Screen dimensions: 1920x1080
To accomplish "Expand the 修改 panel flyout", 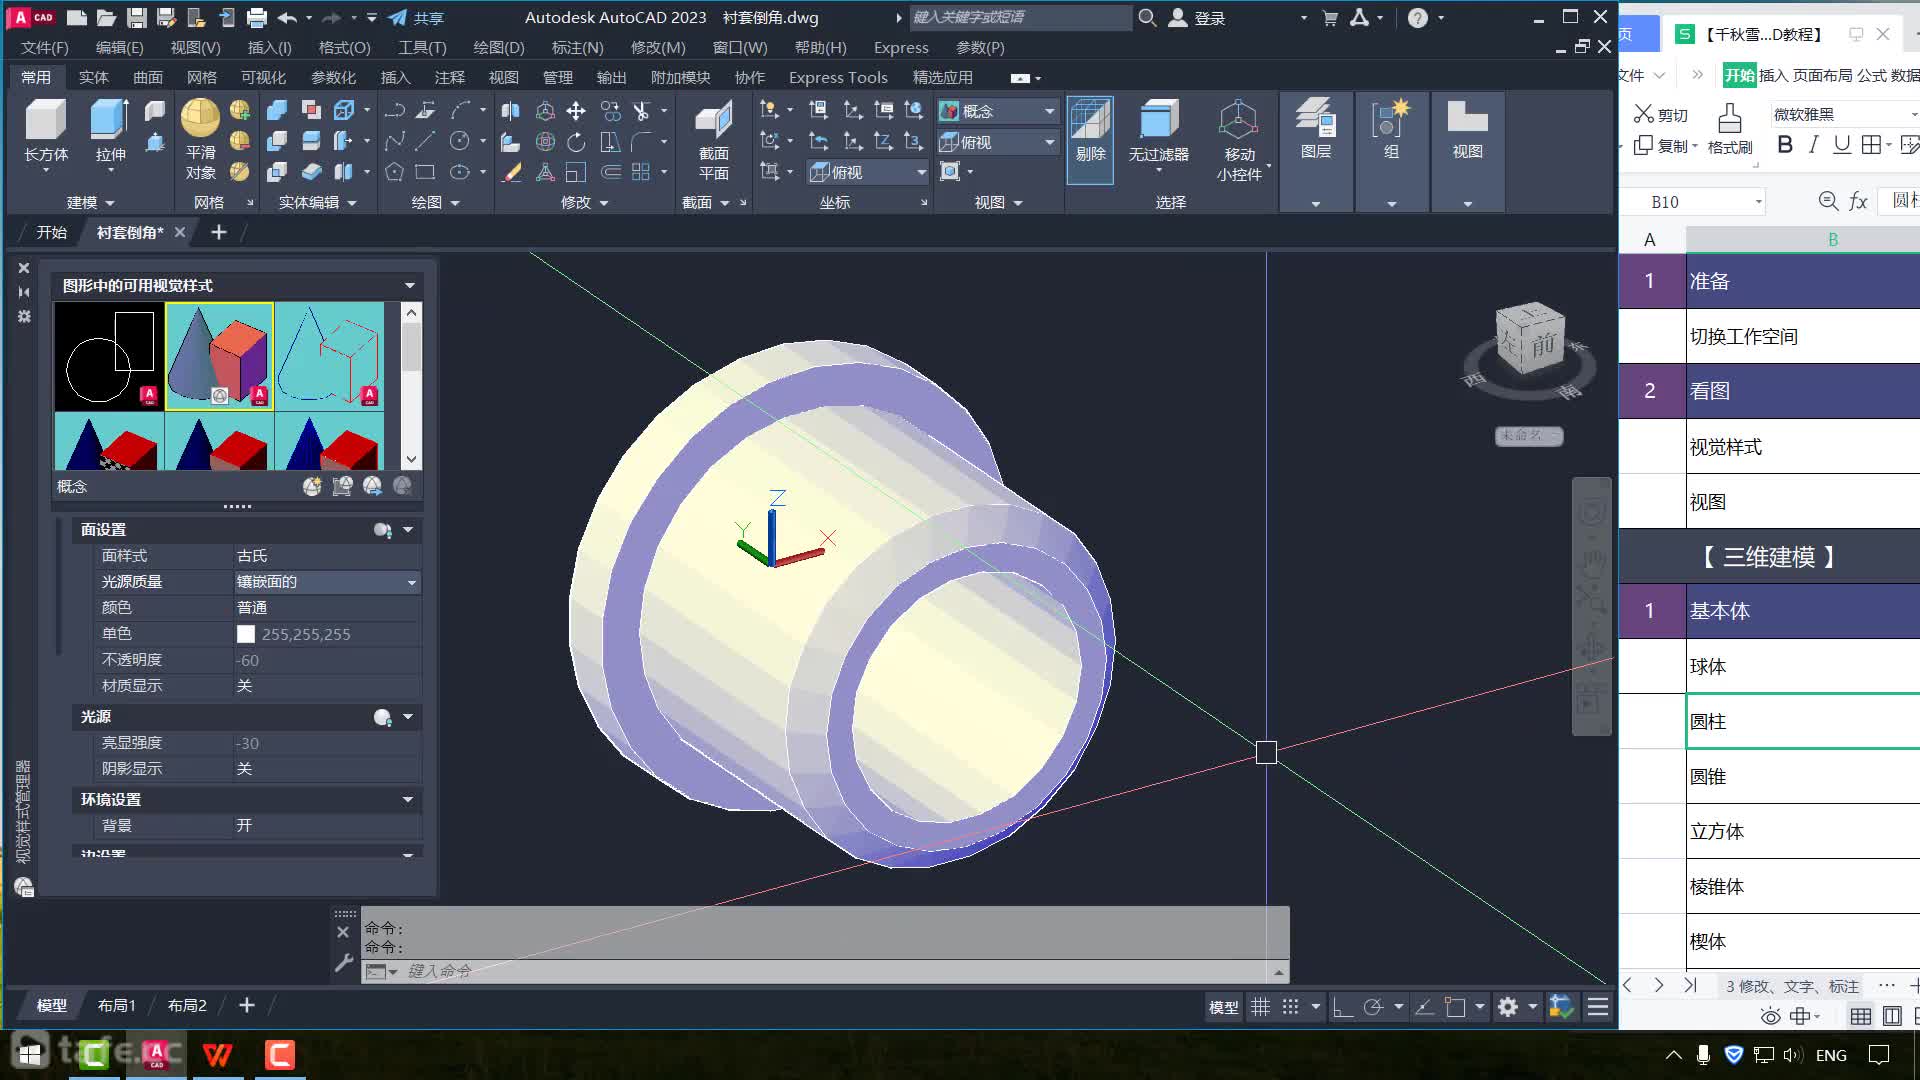I will pos(584,202).
